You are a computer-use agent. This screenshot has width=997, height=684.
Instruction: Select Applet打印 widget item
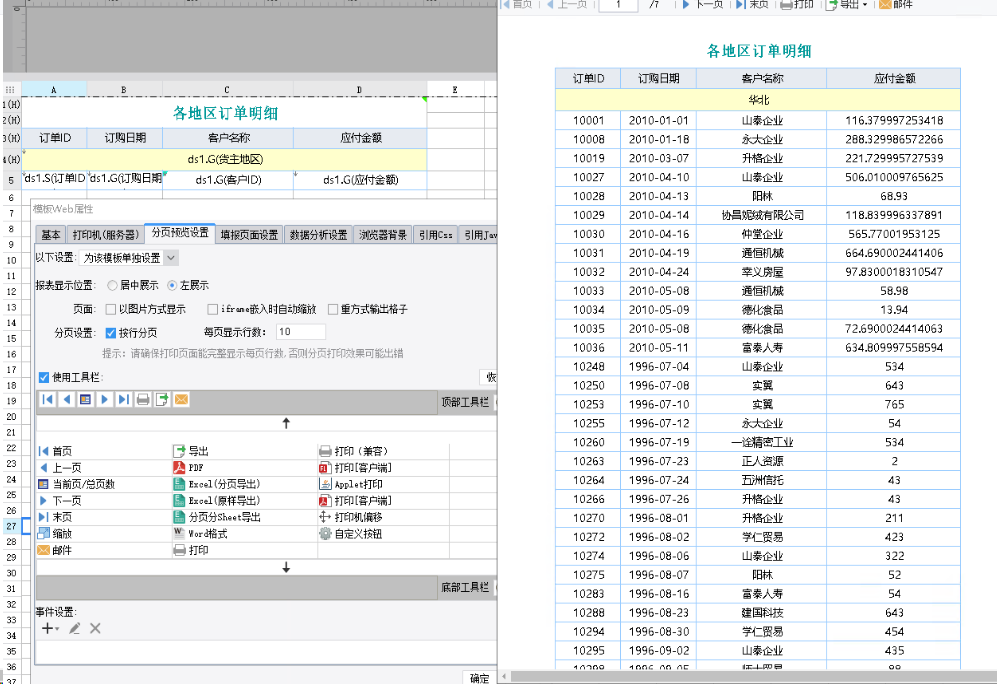click(x=351, y=484)
